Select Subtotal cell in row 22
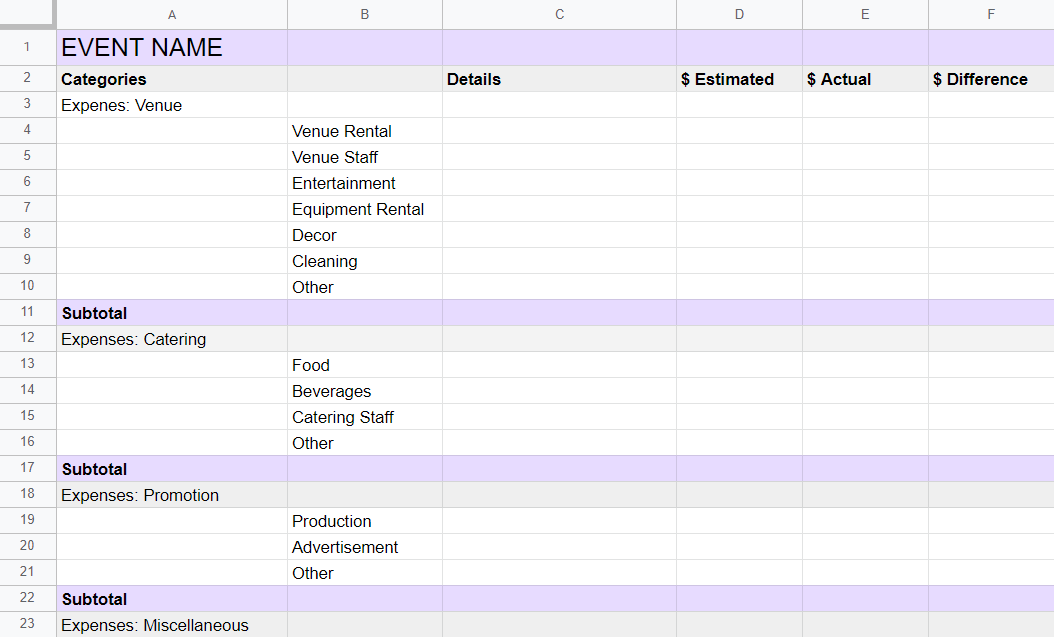The height and width of the screenshot is (637, 1054). [172, 599]
